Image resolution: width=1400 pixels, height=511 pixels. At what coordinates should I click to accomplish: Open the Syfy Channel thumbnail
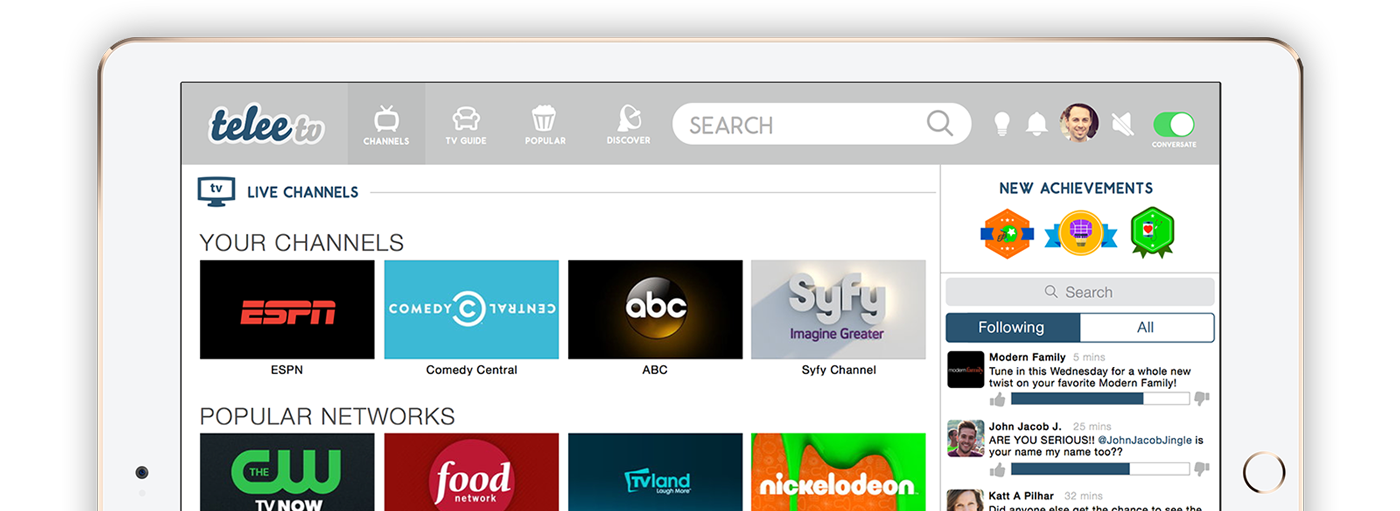(838, 309)
